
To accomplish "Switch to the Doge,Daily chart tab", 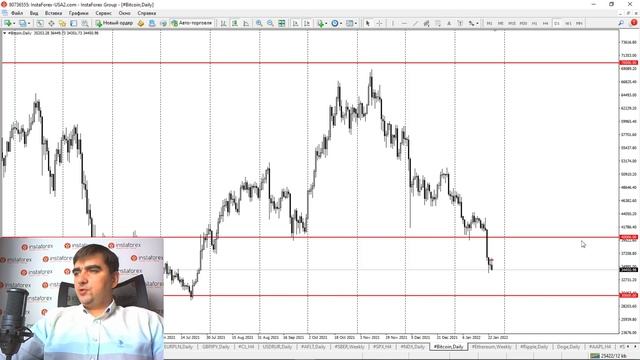I will (569, 347).
